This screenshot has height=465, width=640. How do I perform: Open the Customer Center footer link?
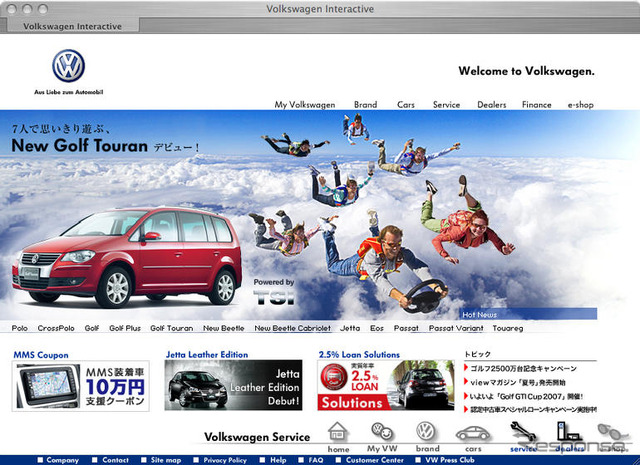(x=375, y=460)
